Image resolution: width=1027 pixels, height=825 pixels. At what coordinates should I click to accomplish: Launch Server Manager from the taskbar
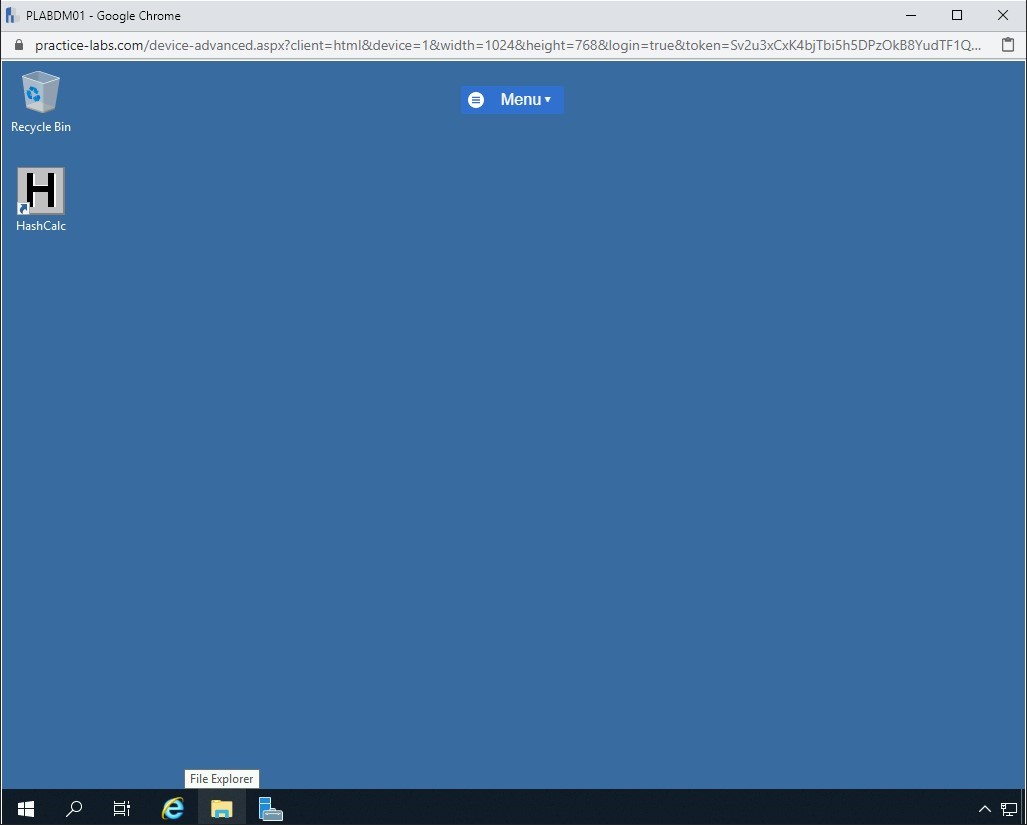pyautogui.click(x=270, y=808)
